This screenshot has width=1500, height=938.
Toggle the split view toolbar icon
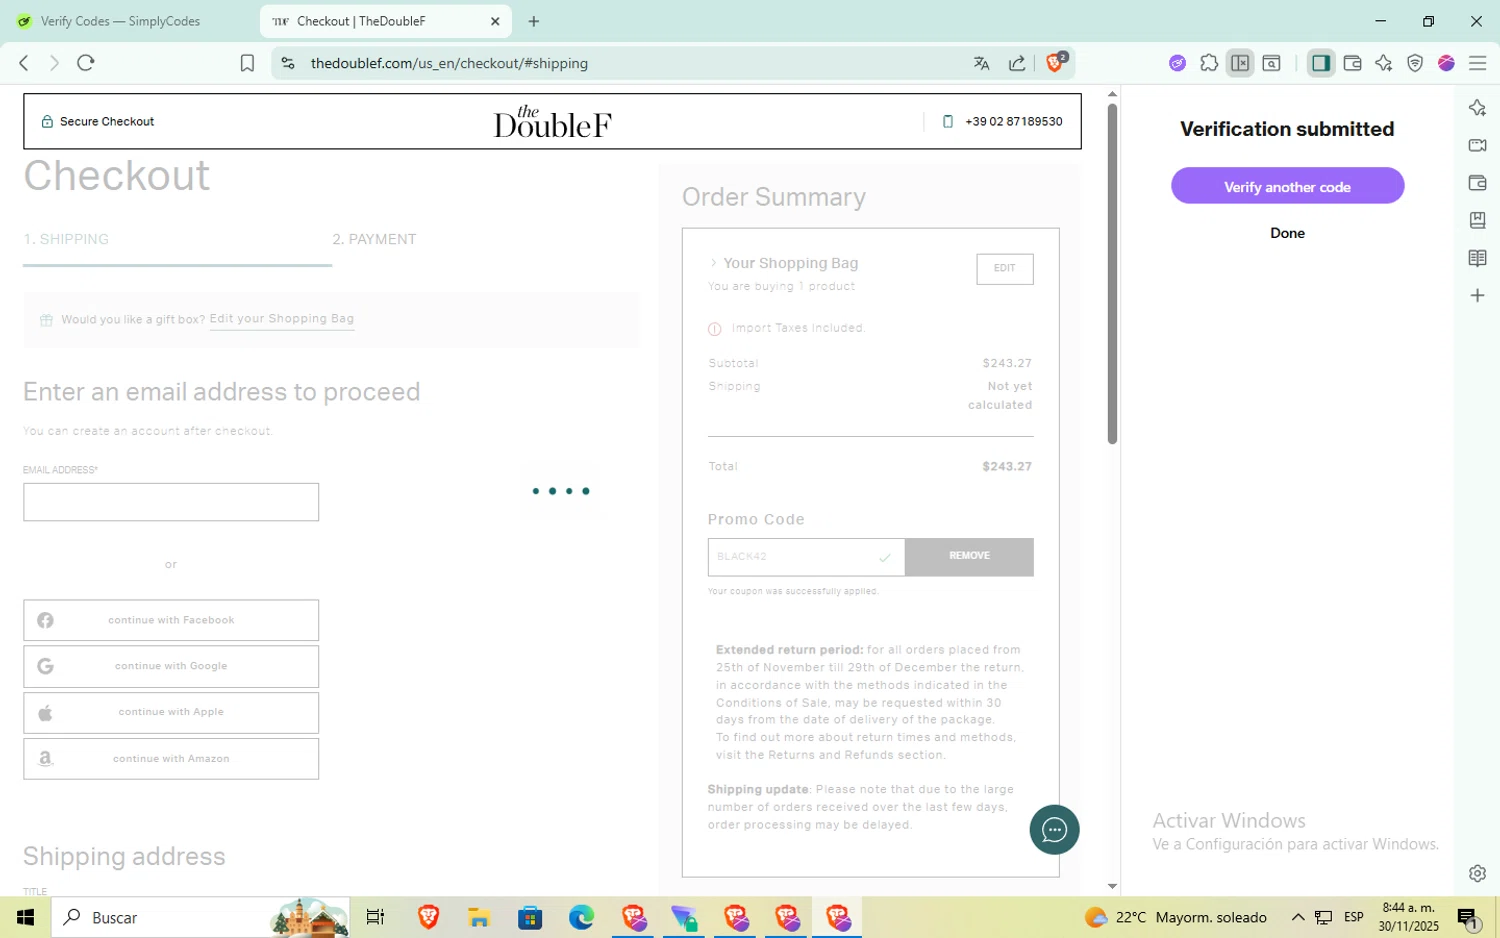tap(1240, 63)
